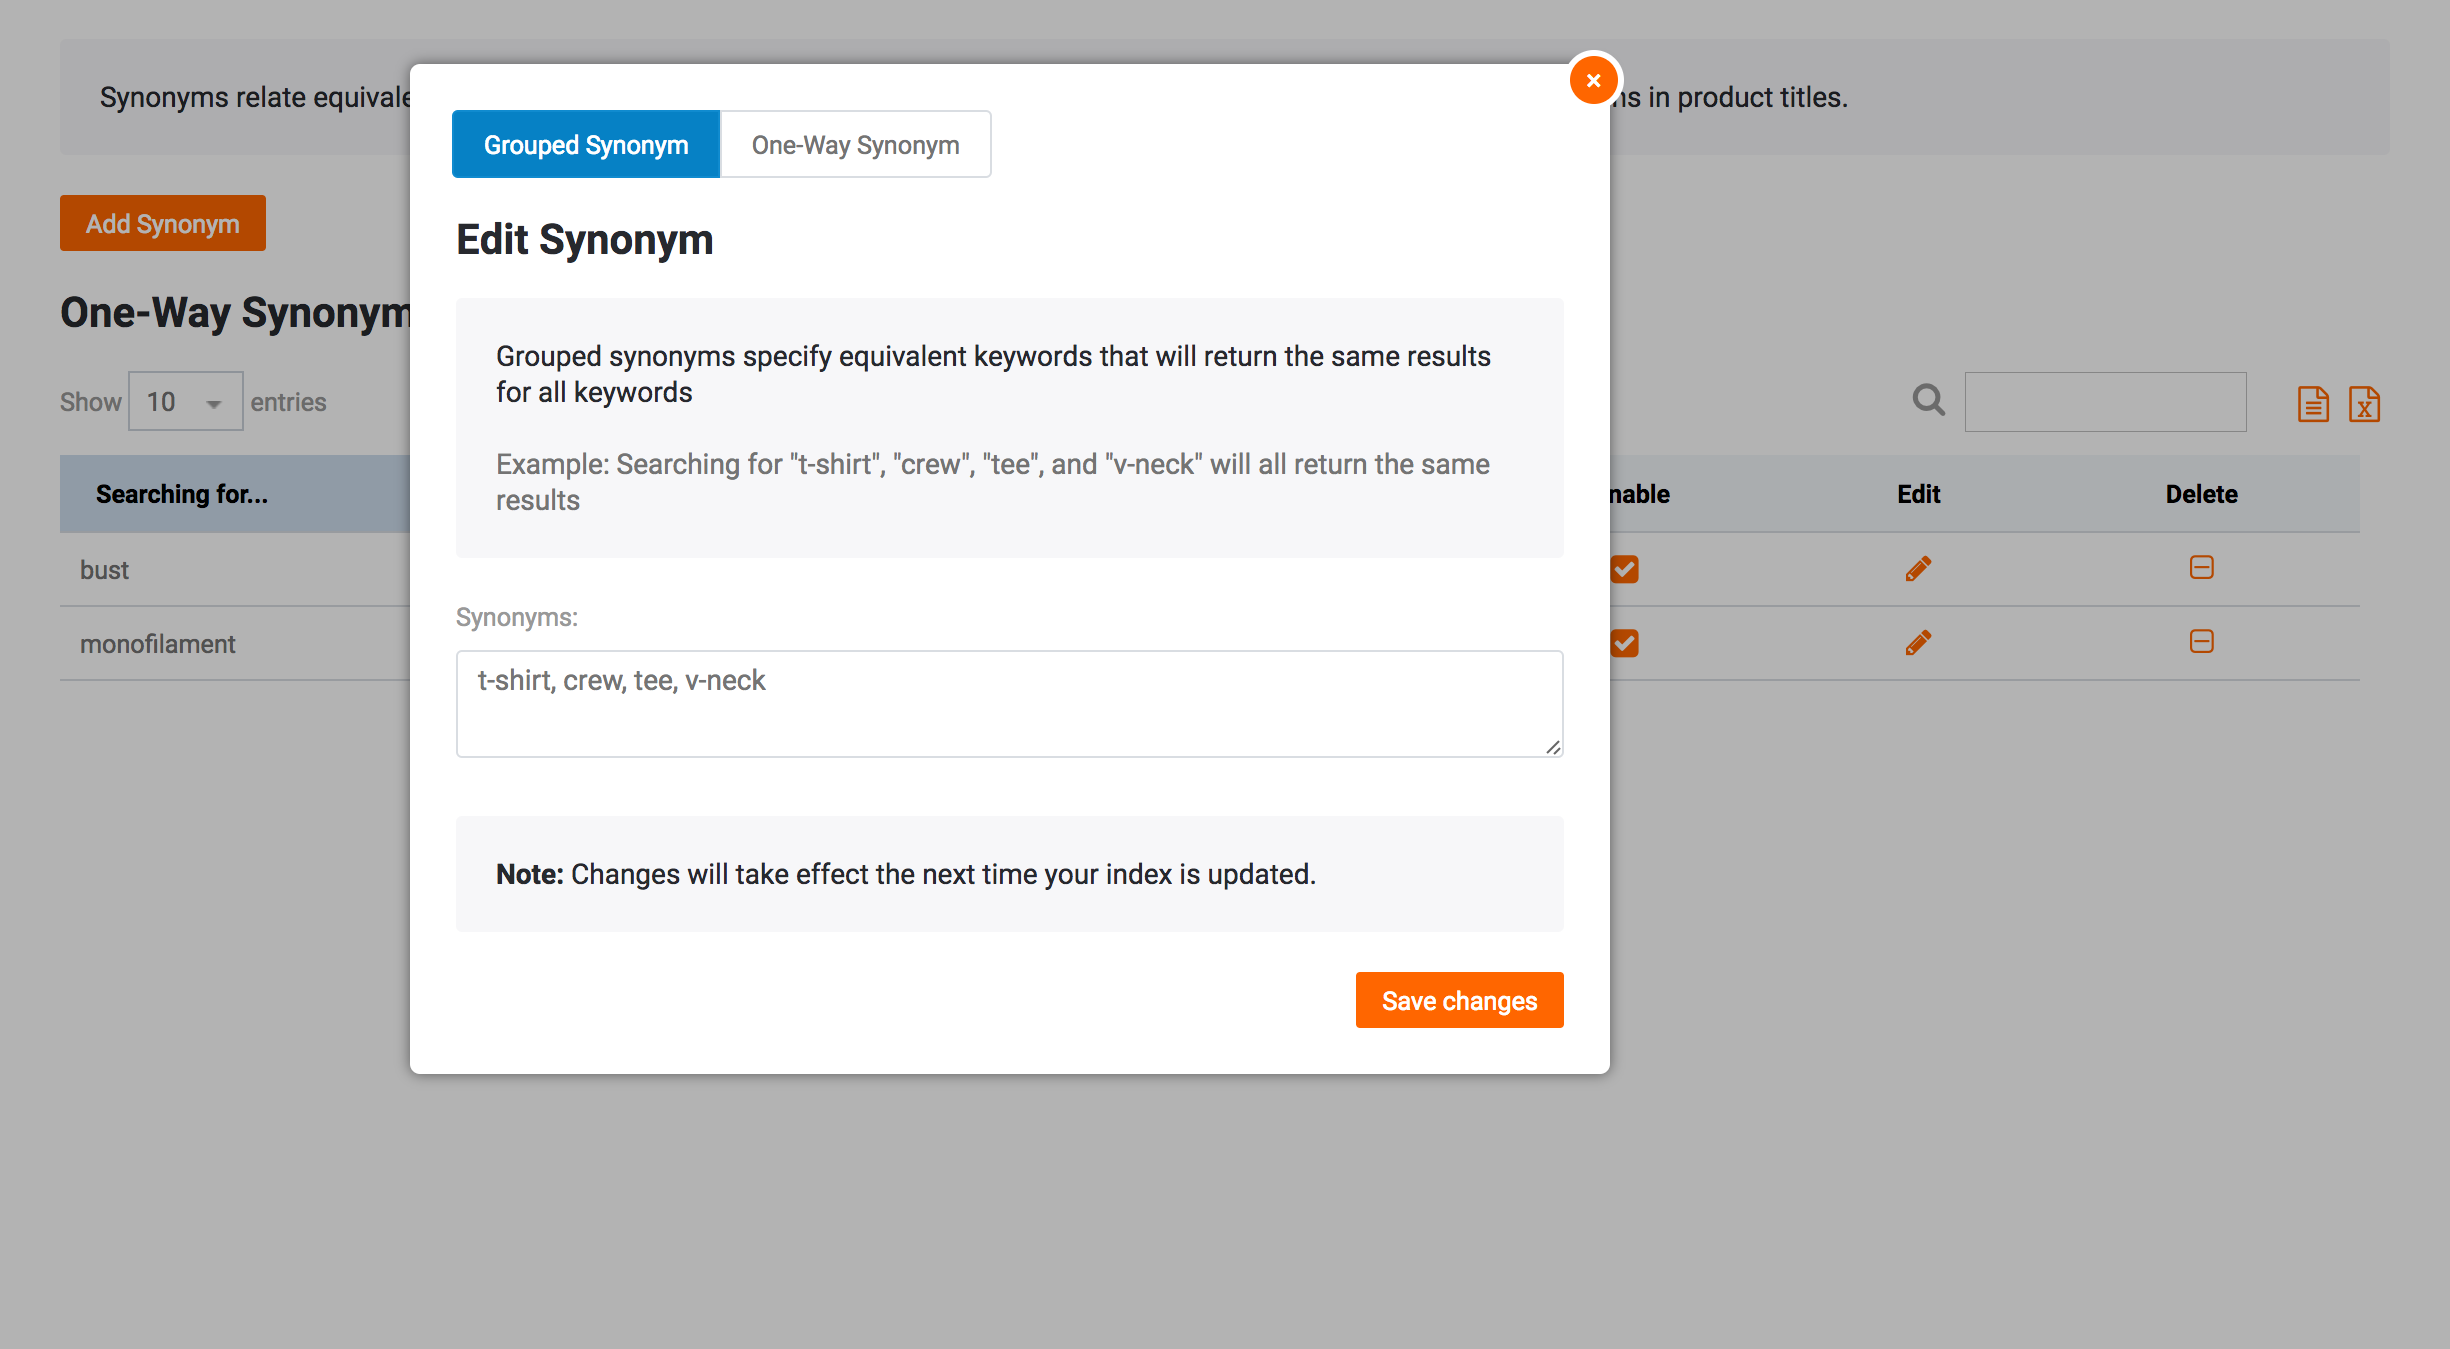Close the Edit Synonym dialog

click(x=1593, y=80)
